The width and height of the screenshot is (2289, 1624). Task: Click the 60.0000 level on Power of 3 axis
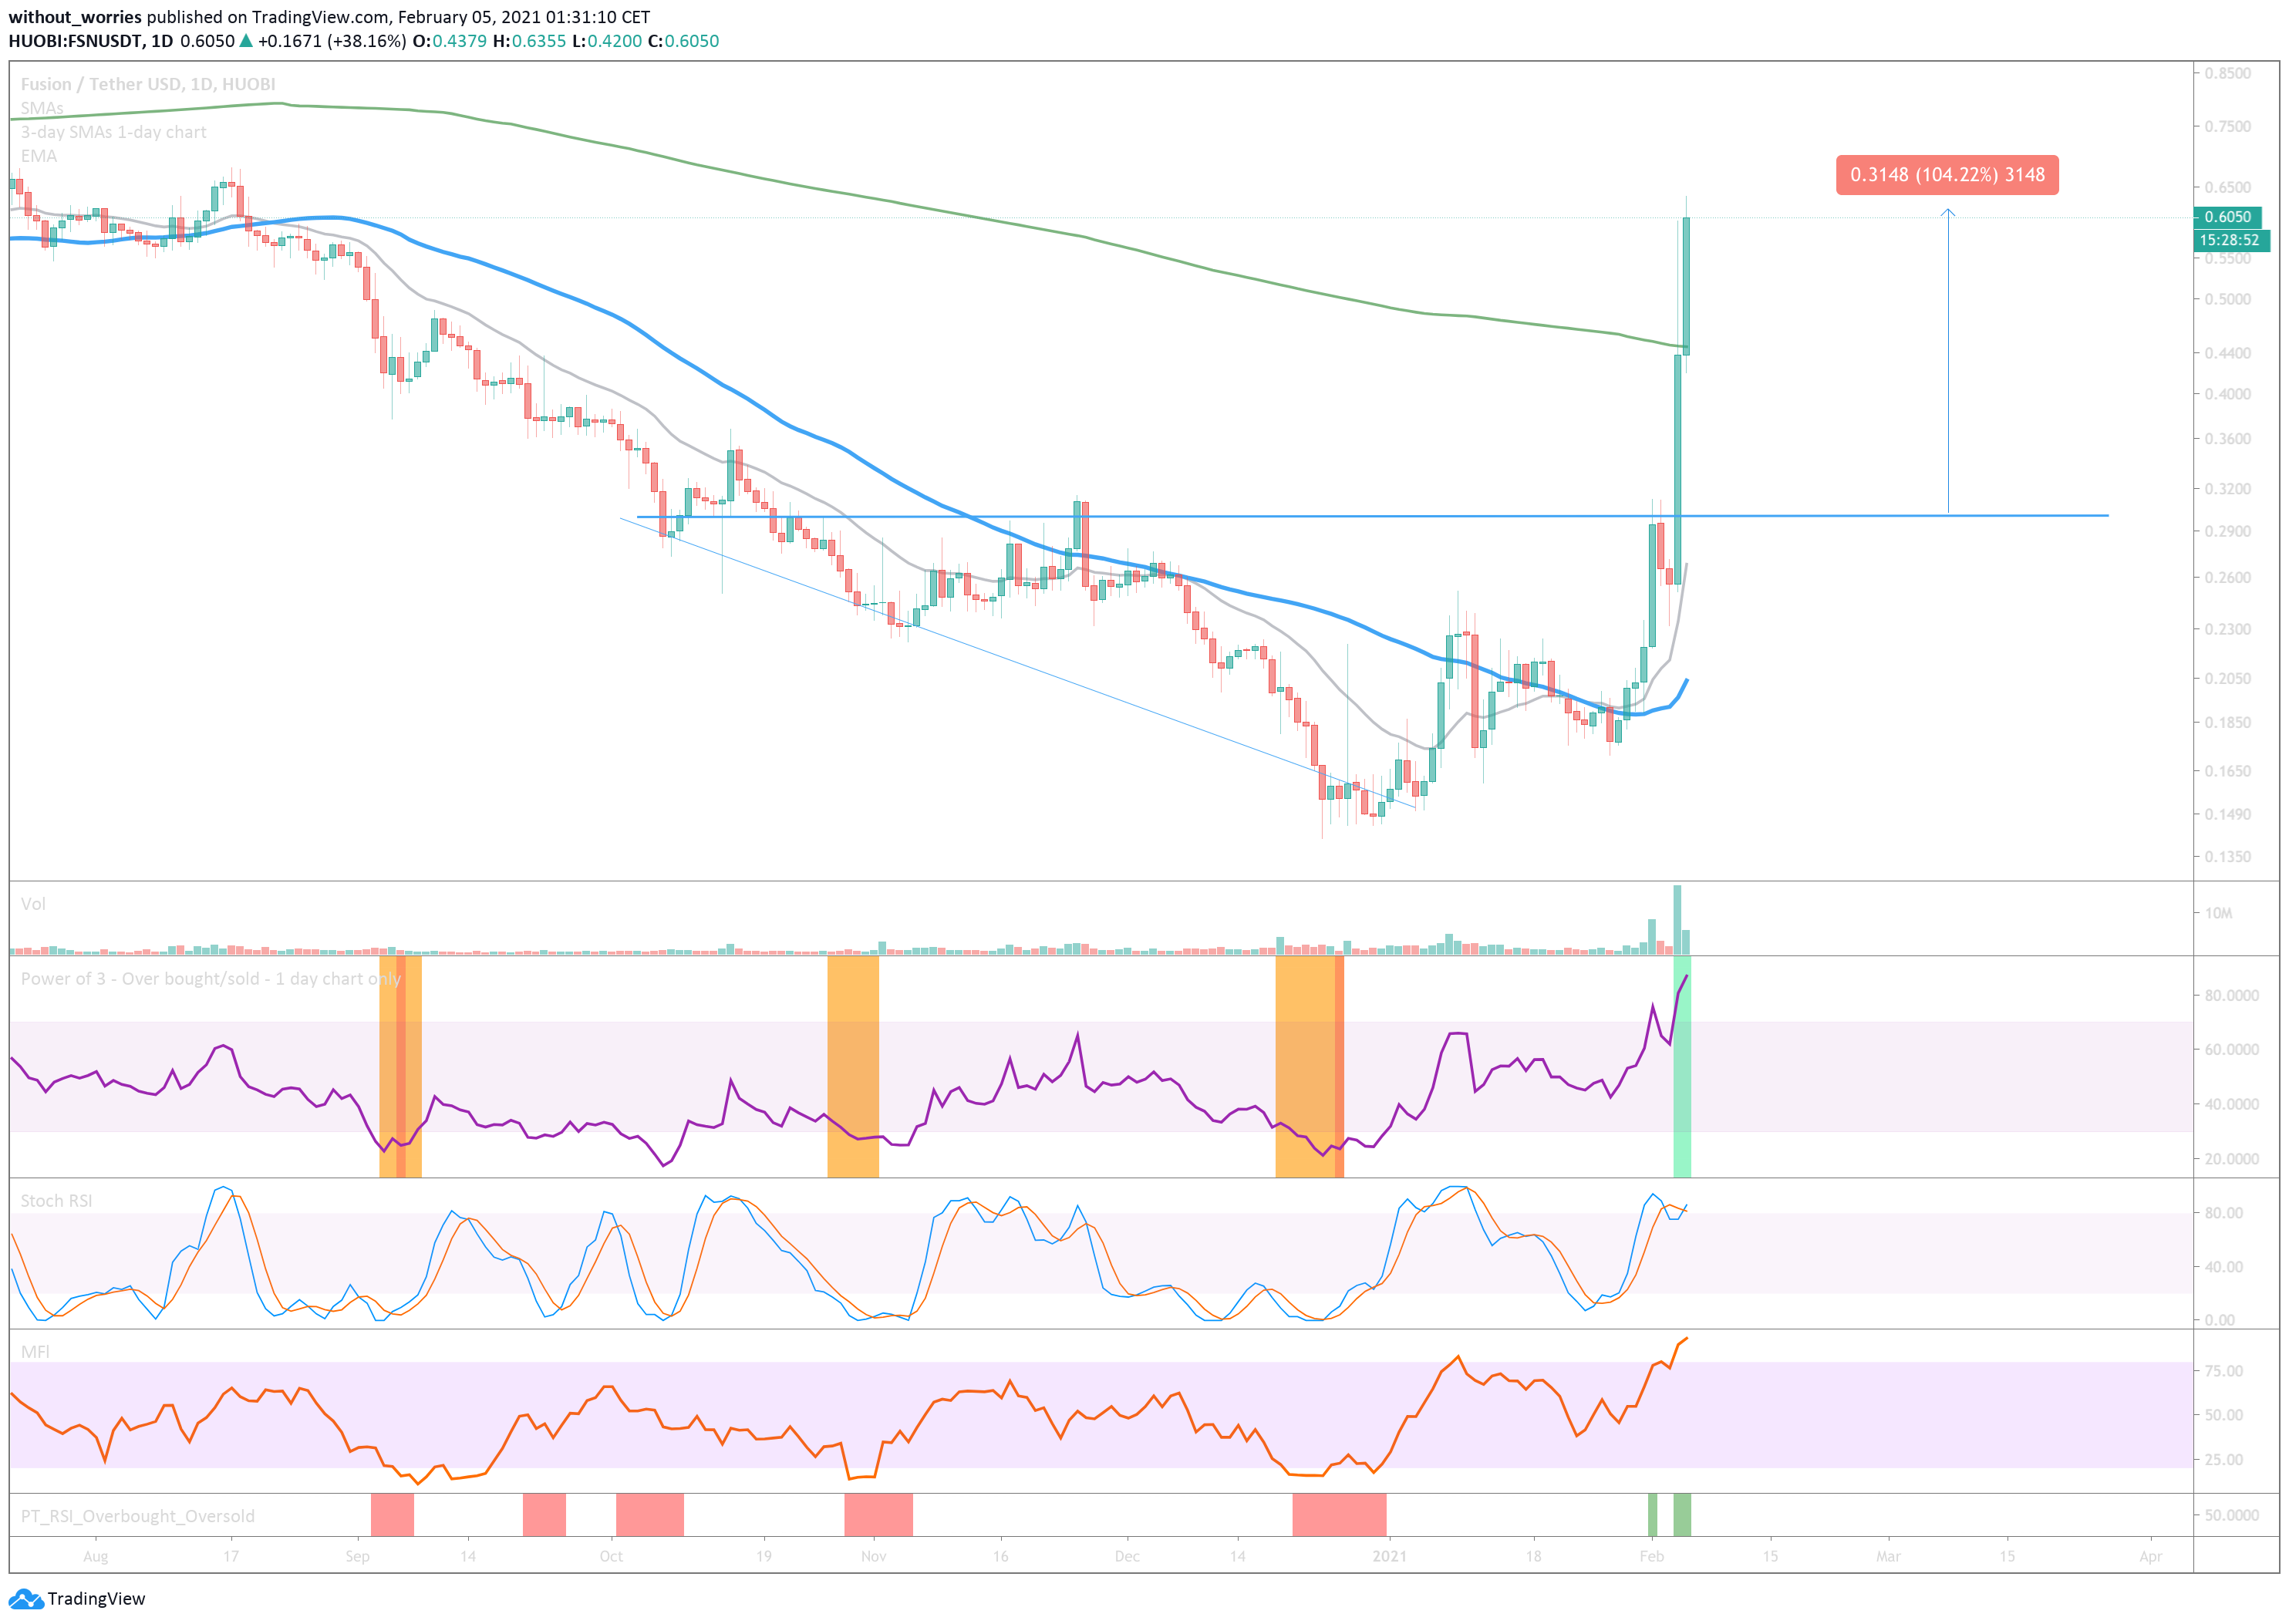pyautogui.click(x=2231, y=1050)
